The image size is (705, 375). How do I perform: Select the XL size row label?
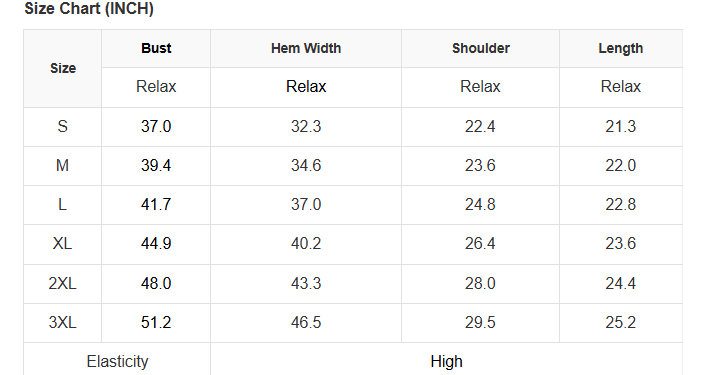[62, 244]
